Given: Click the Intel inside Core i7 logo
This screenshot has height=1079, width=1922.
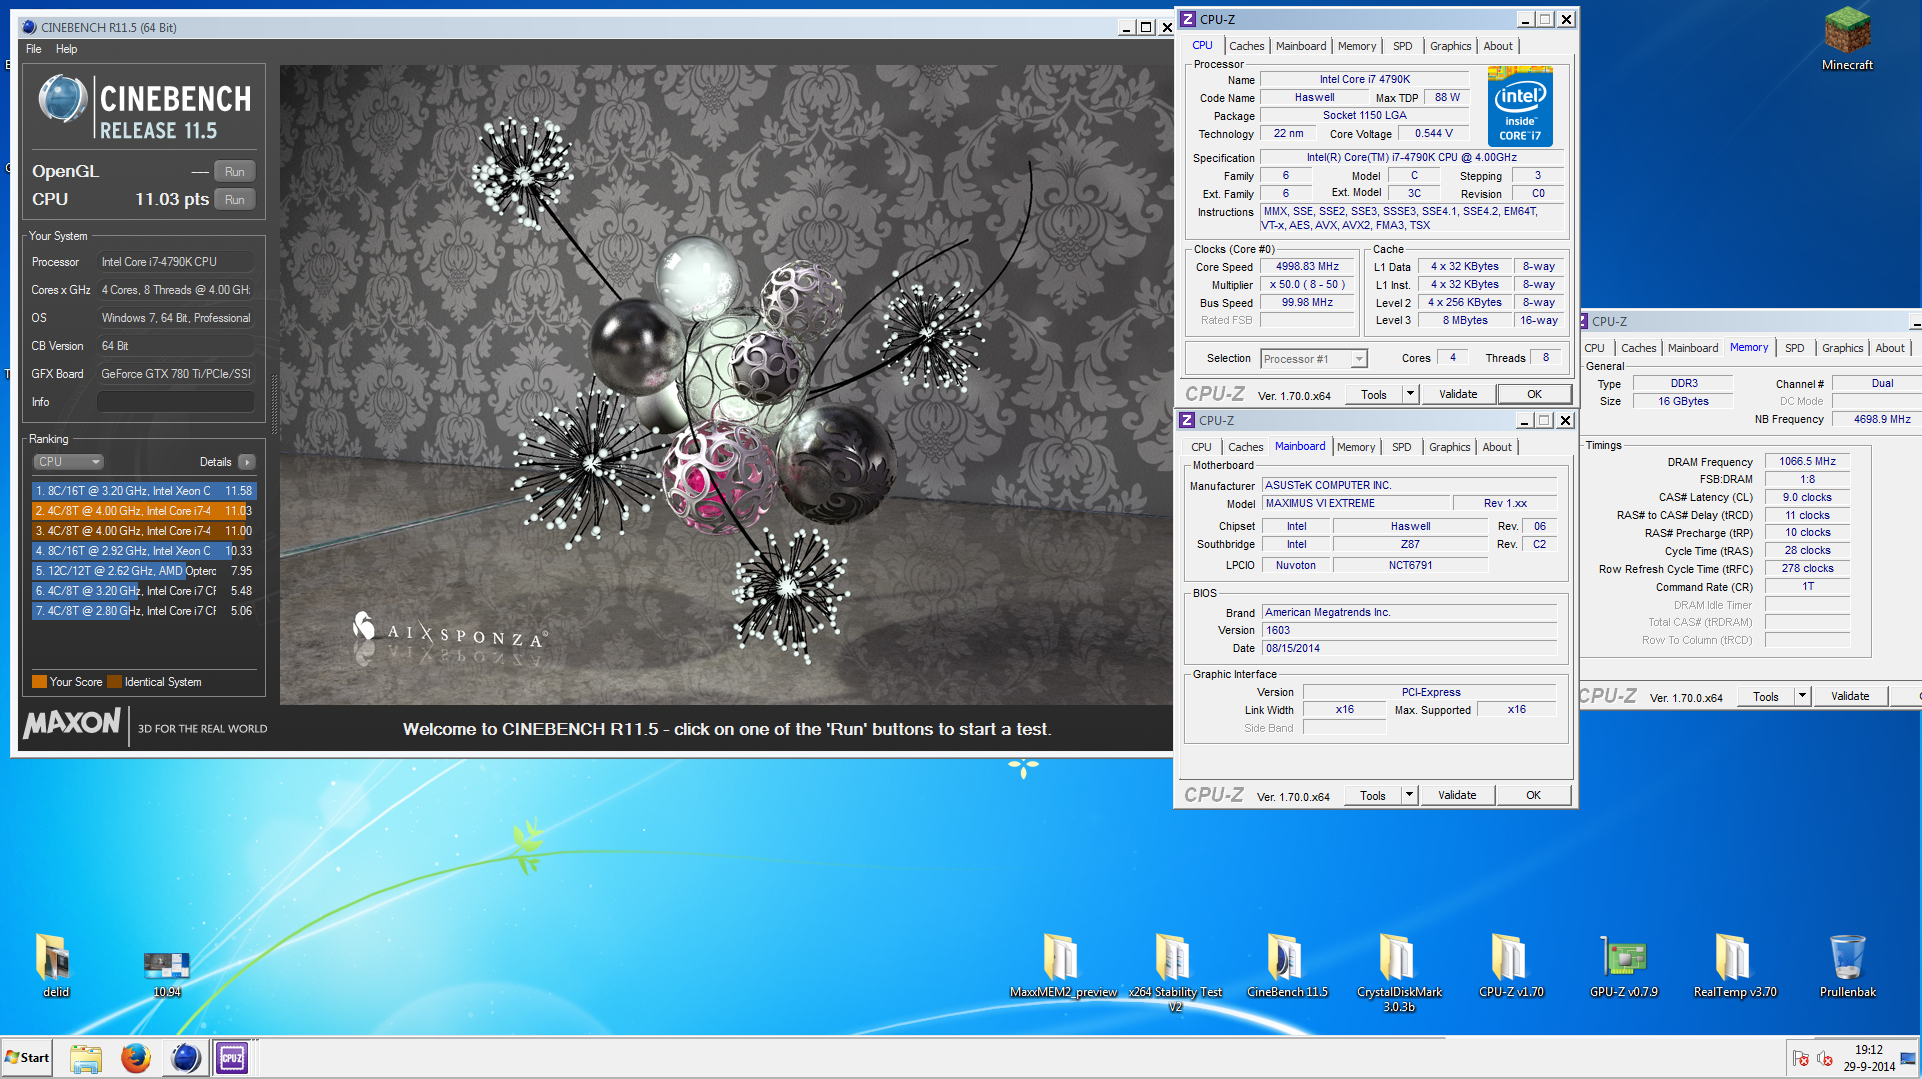Looking at the screenshot, I should point(1519,106).
